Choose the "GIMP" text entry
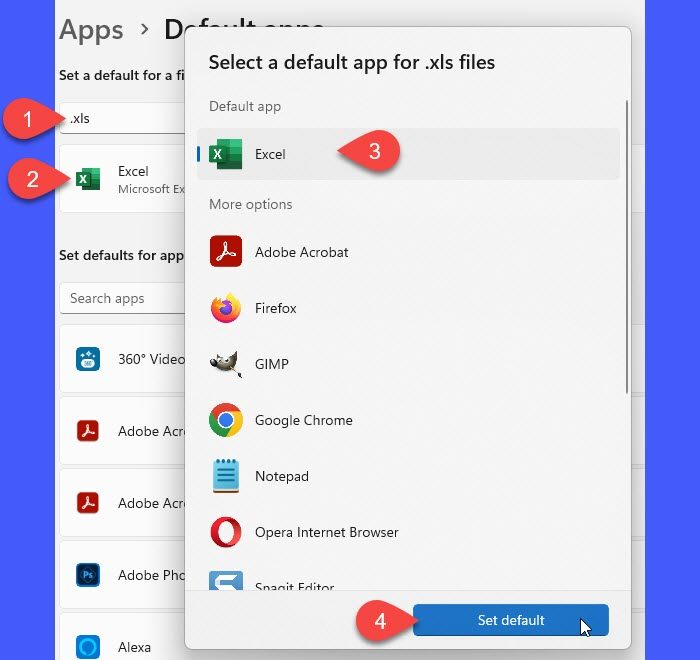This screenshot has height=660, width=700. tap(271, 364)
